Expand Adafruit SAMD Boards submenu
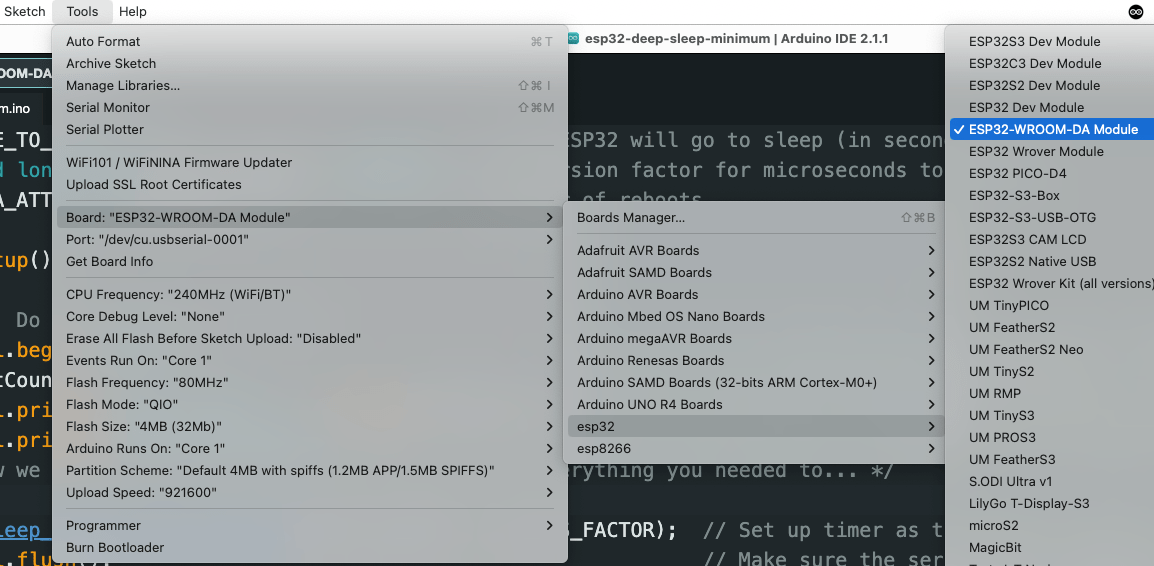Image resolution: width=1154 pixels, height=566 pixels. [756, 272]
